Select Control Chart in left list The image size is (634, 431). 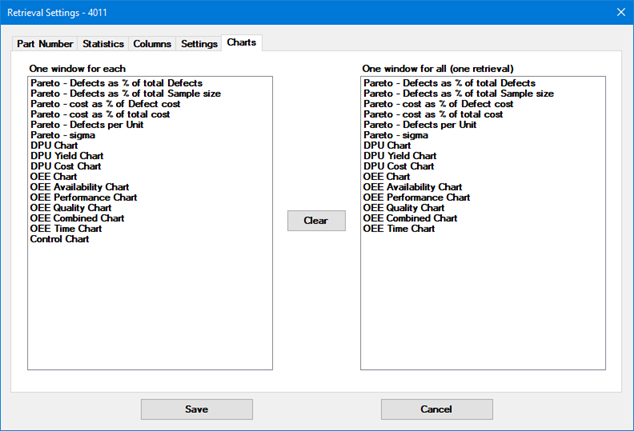59,239
